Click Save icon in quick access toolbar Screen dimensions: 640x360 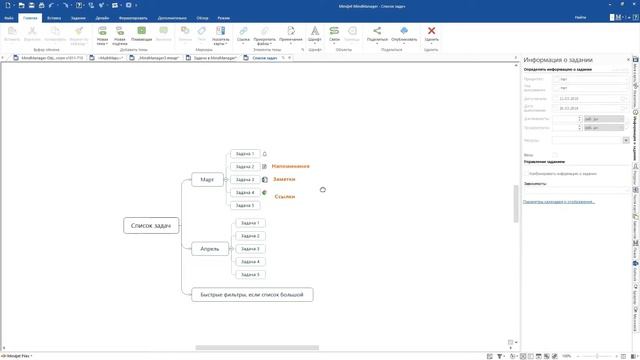pyautogui.click(x=31, y=5)
